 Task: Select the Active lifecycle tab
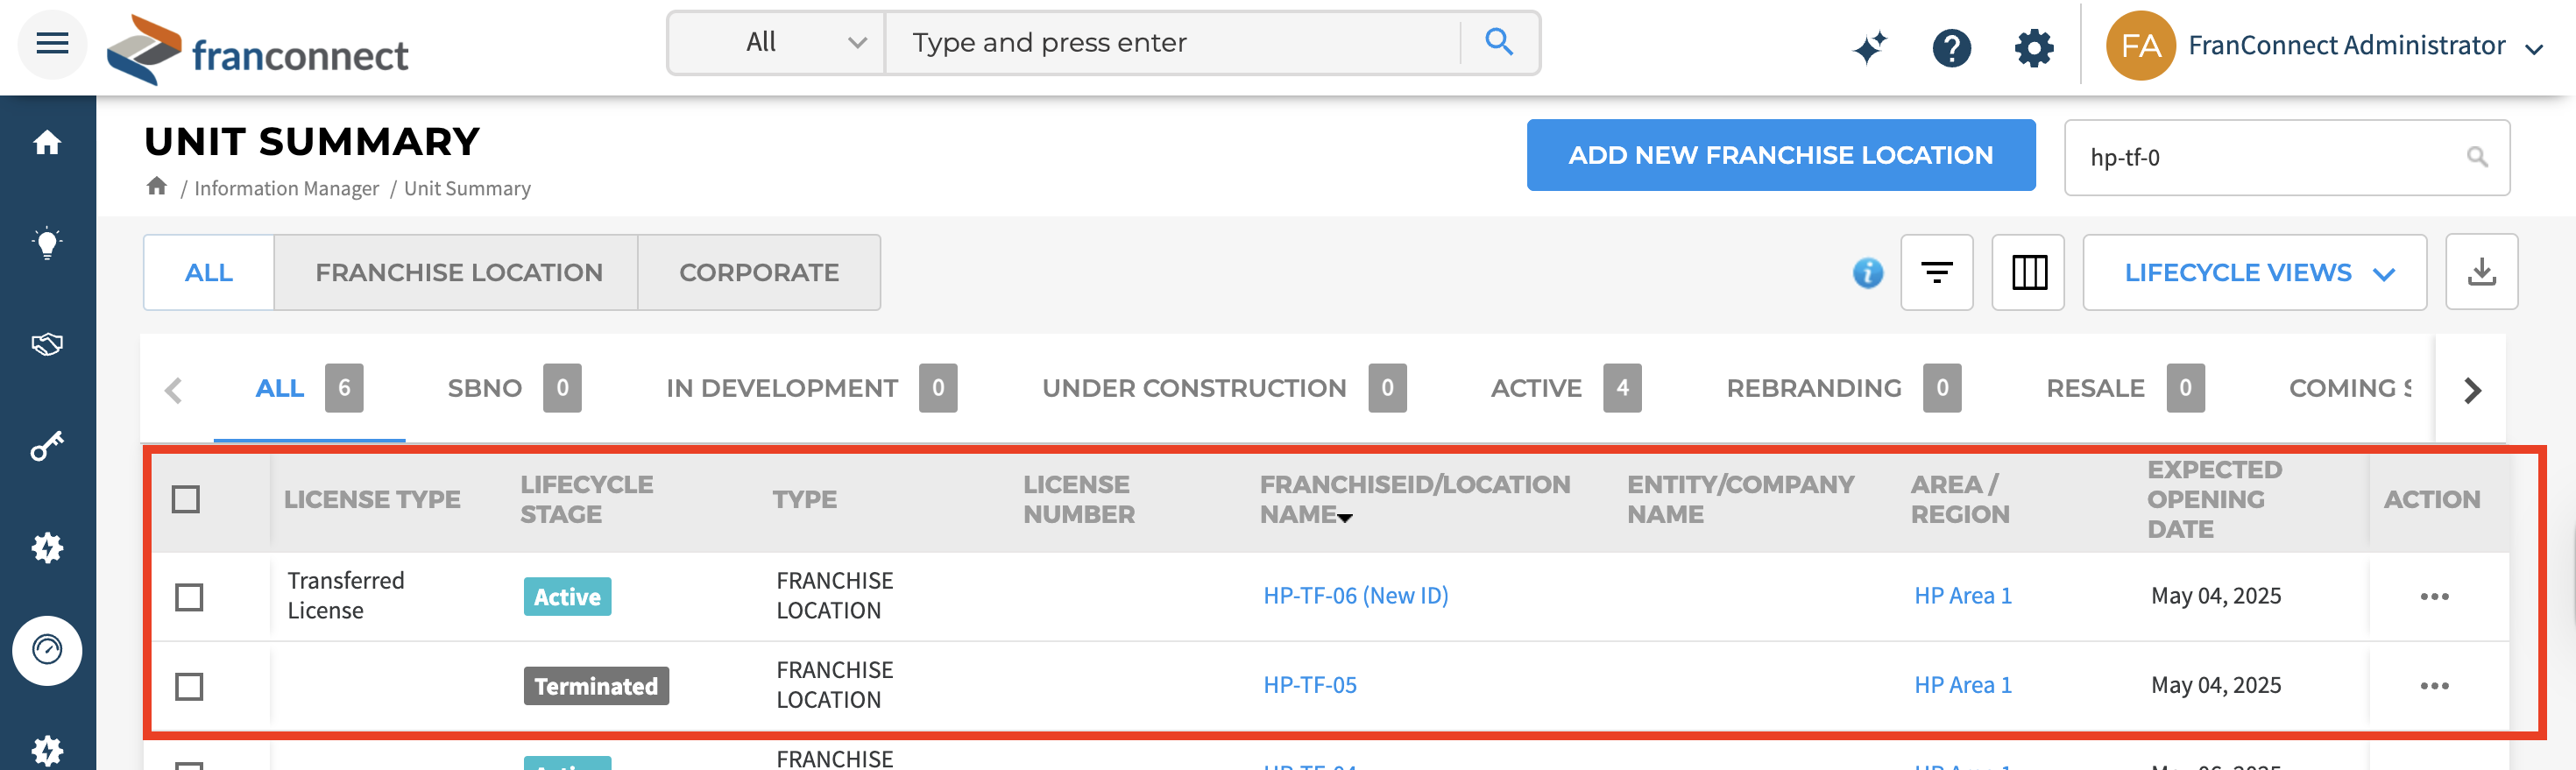pyautogui.click(x=1565, y=388)
